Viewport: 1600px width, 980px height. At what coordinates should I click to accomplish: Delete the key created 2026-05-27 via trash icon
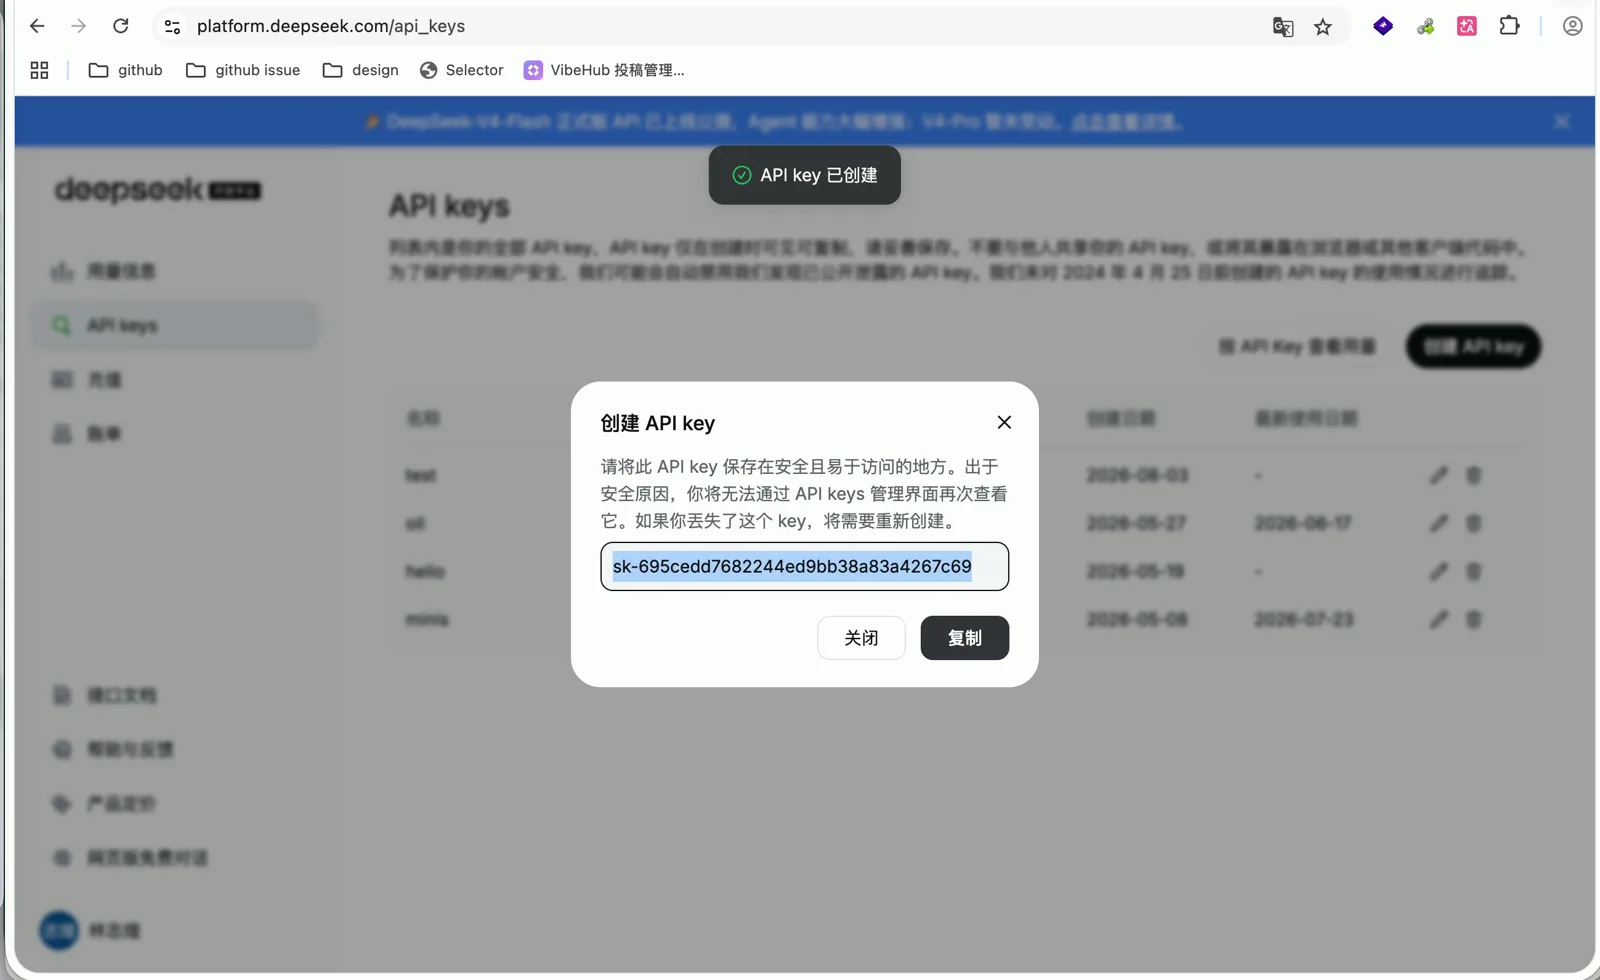[1473, 523]
